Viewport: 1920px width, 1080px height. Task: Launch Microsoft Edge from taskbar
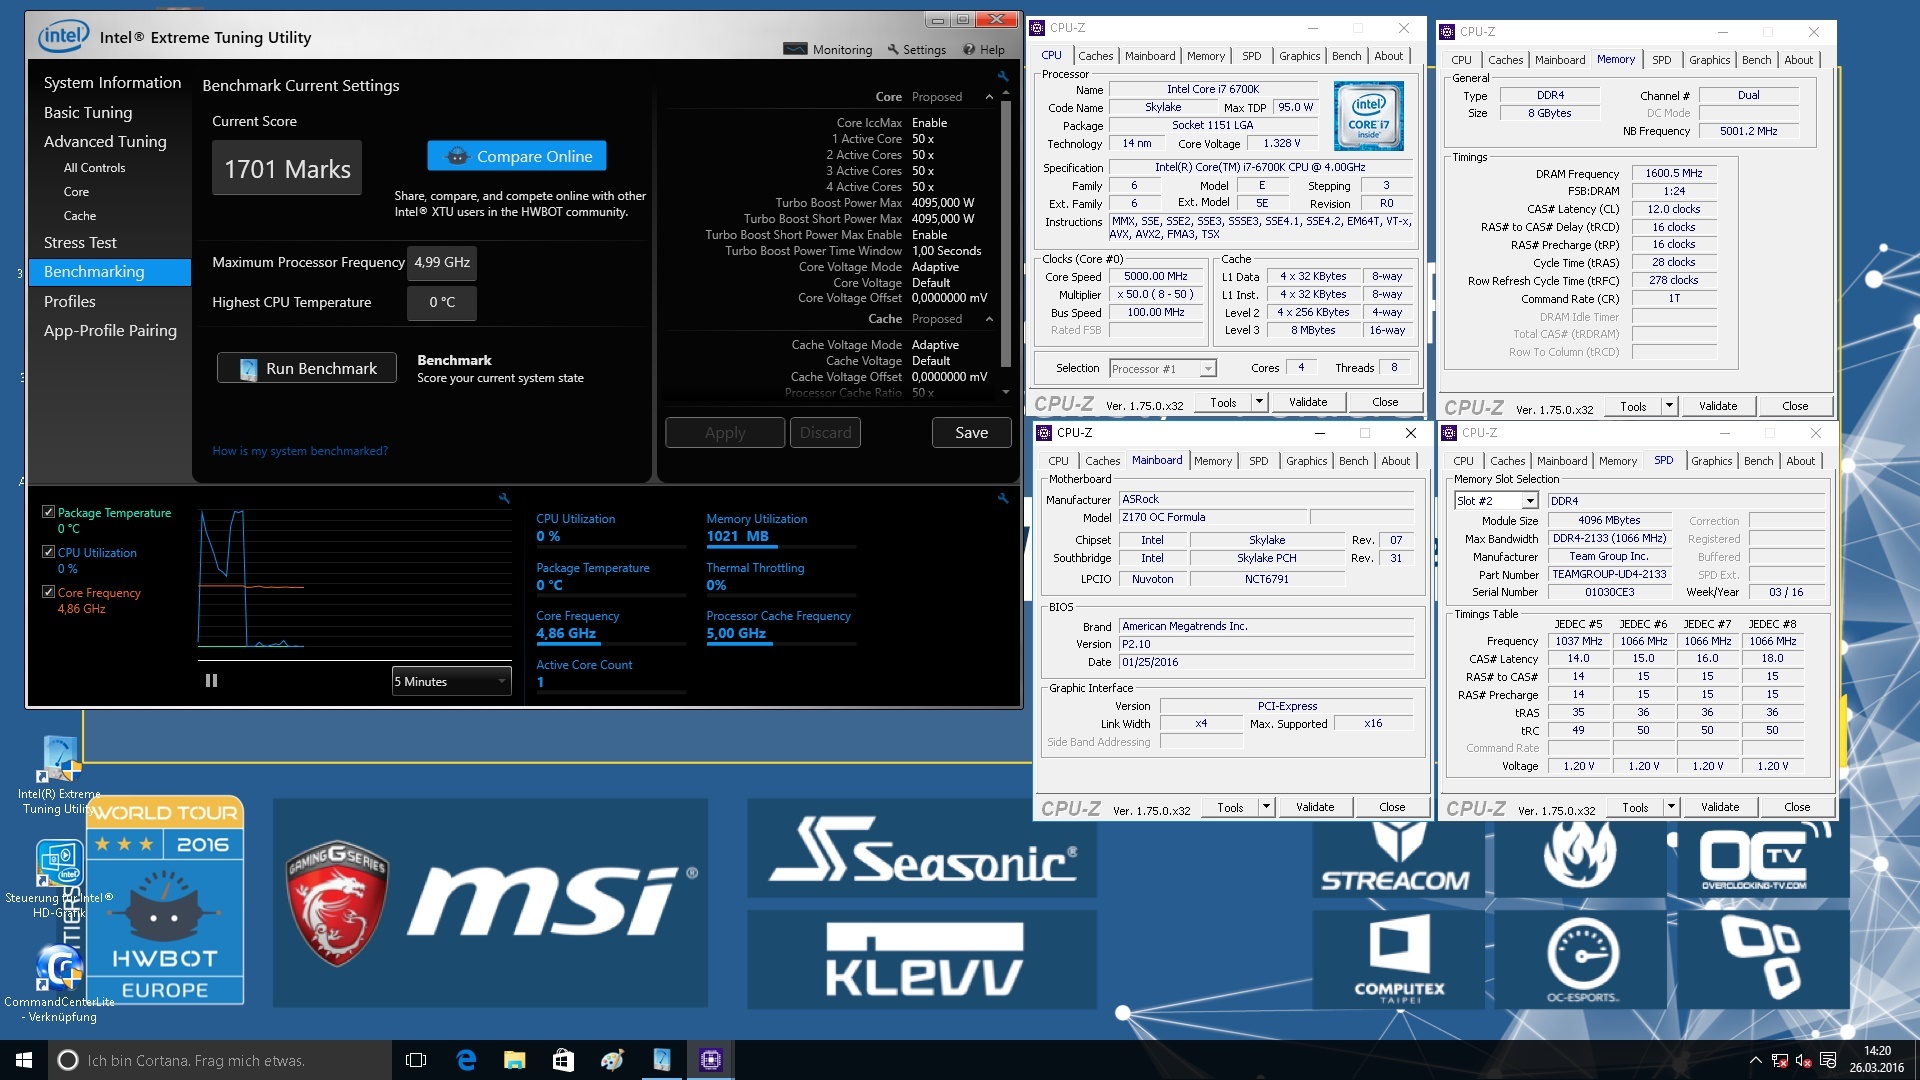pyautogui.click(x=466, y=1060)
